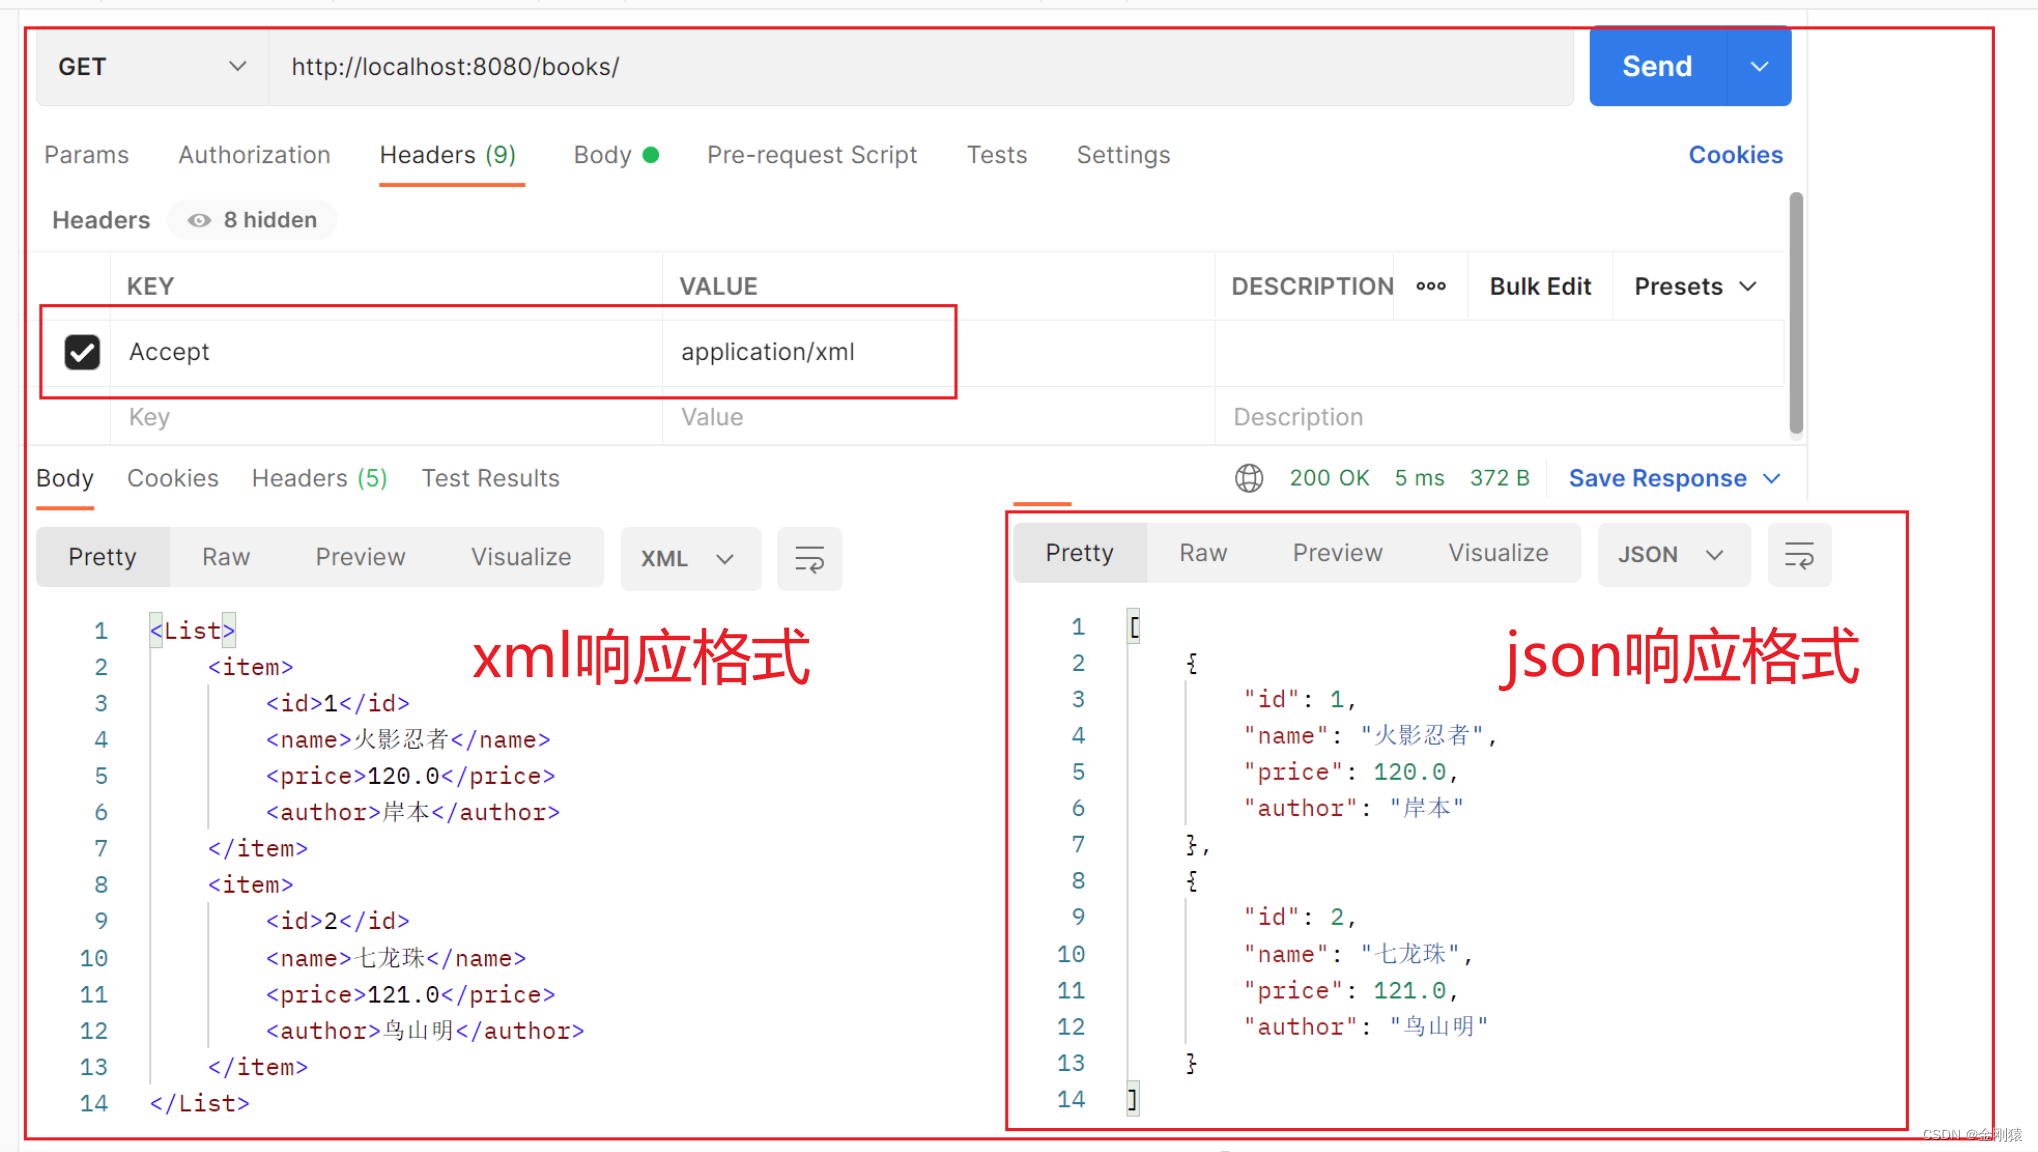Open the Presets dropdown
Viewport: 2038px width, 1152px height.
pyautogui.click(x=1695, y=286)
